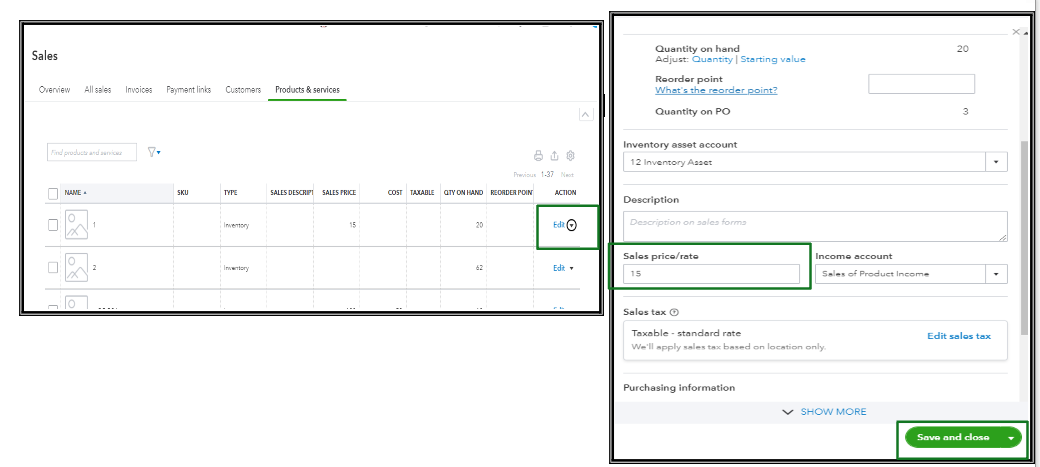Click the SKU column header
The height and width of the screenshot is (467, 1040).
coord(183,193)
